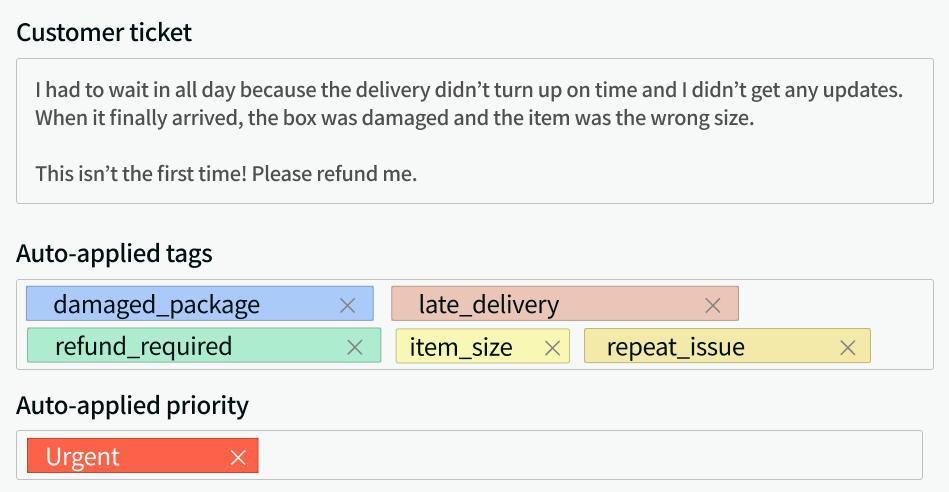Dismiss the refund_required tag via its X
The width and height of the screenshot is (949, 492).
(354, 347)
